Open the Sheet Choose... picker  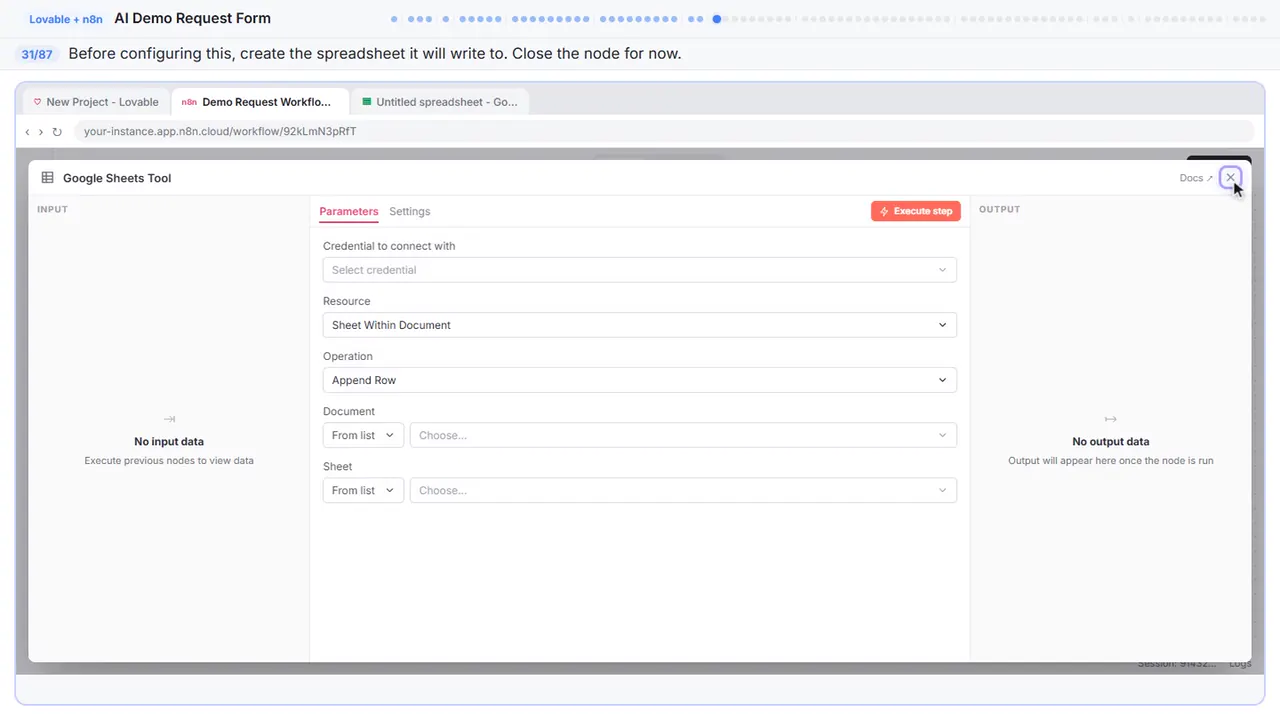pyautogui.click(x=683, y=490)
